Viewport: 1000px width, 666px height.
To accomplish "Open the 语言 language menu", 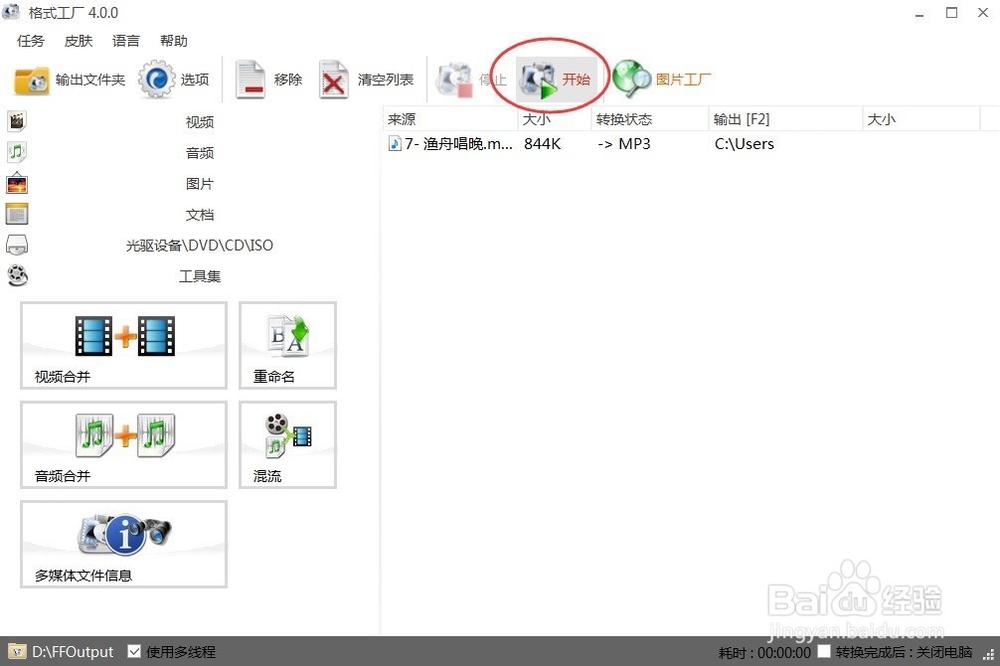I will tap(125, 41).
